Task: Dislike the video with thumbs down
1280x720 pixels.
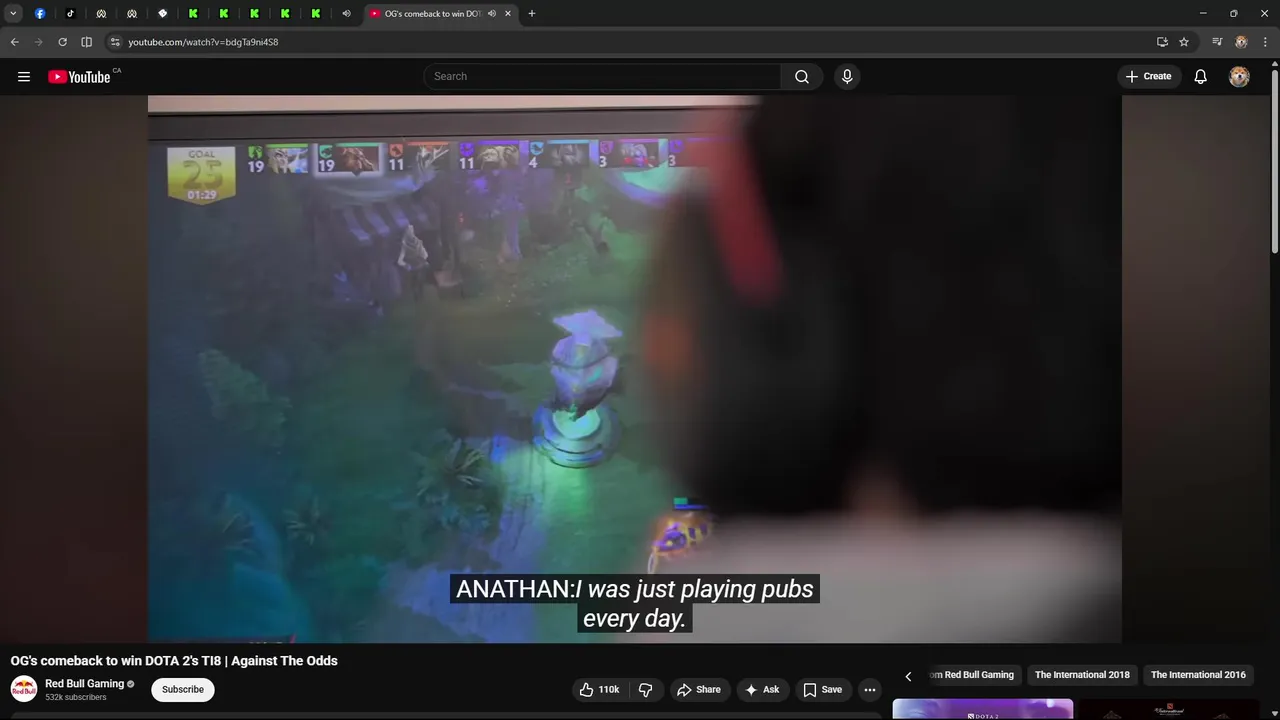Action: click(x=646, y=690)
